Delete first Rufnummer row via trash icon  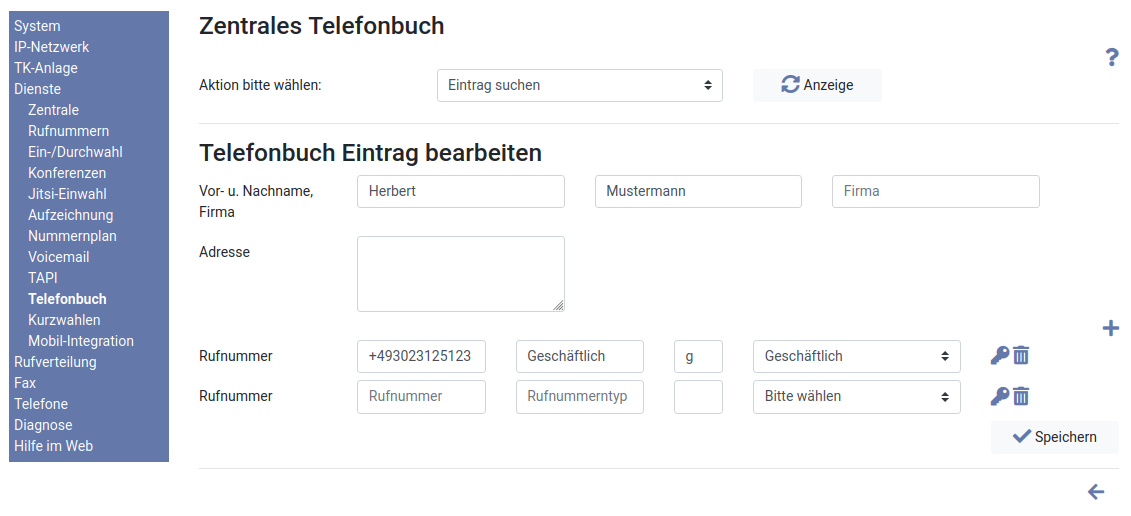(1021, 355)
